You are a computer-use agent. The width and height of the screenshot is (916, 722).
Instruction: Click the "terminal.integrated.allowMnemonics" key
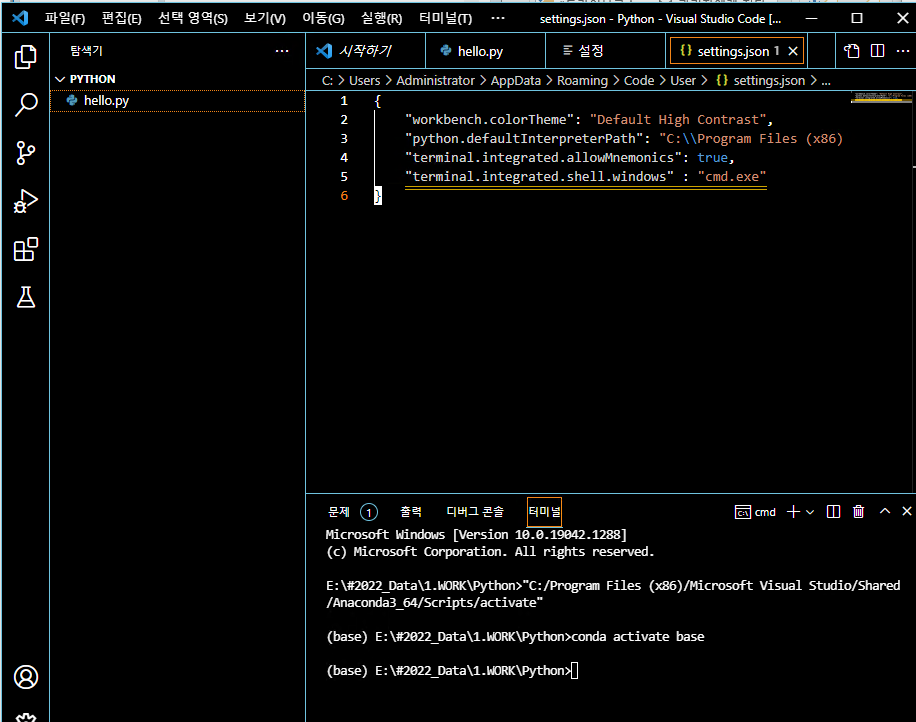pyautogui.click(x=543, y=158)
